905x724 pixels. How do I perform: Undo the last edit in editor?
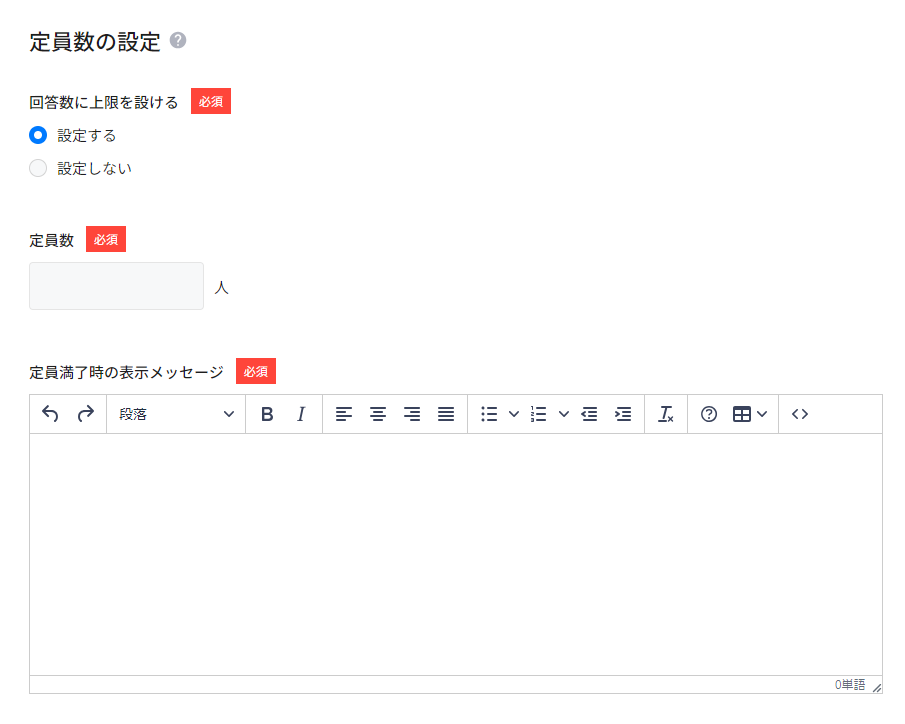(50, 414)
